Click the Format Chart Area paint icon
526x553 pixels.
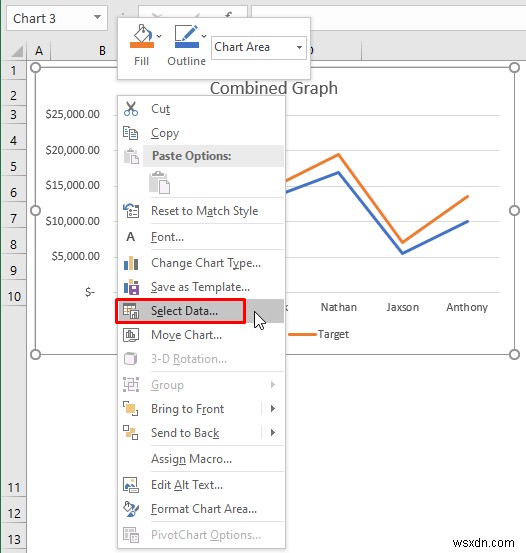click(131, 509)
